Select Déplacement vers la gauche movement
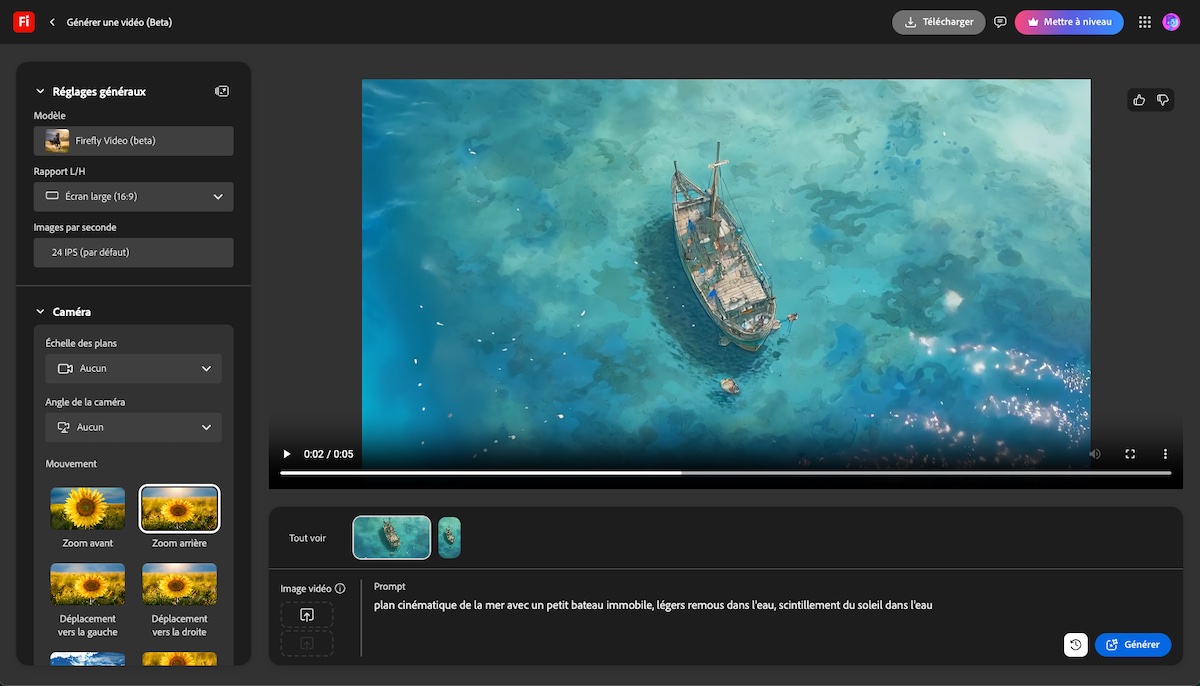 [x=88, y=584]
